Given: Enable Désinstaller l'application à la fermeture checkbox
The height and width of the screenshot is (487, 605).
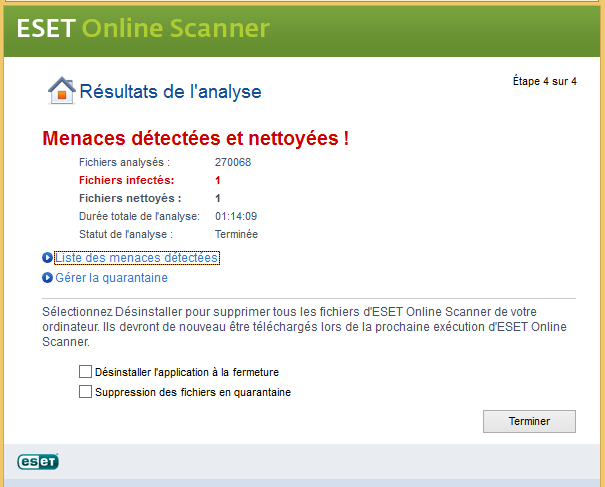Looking at the screenshot, I should point(85,372).
